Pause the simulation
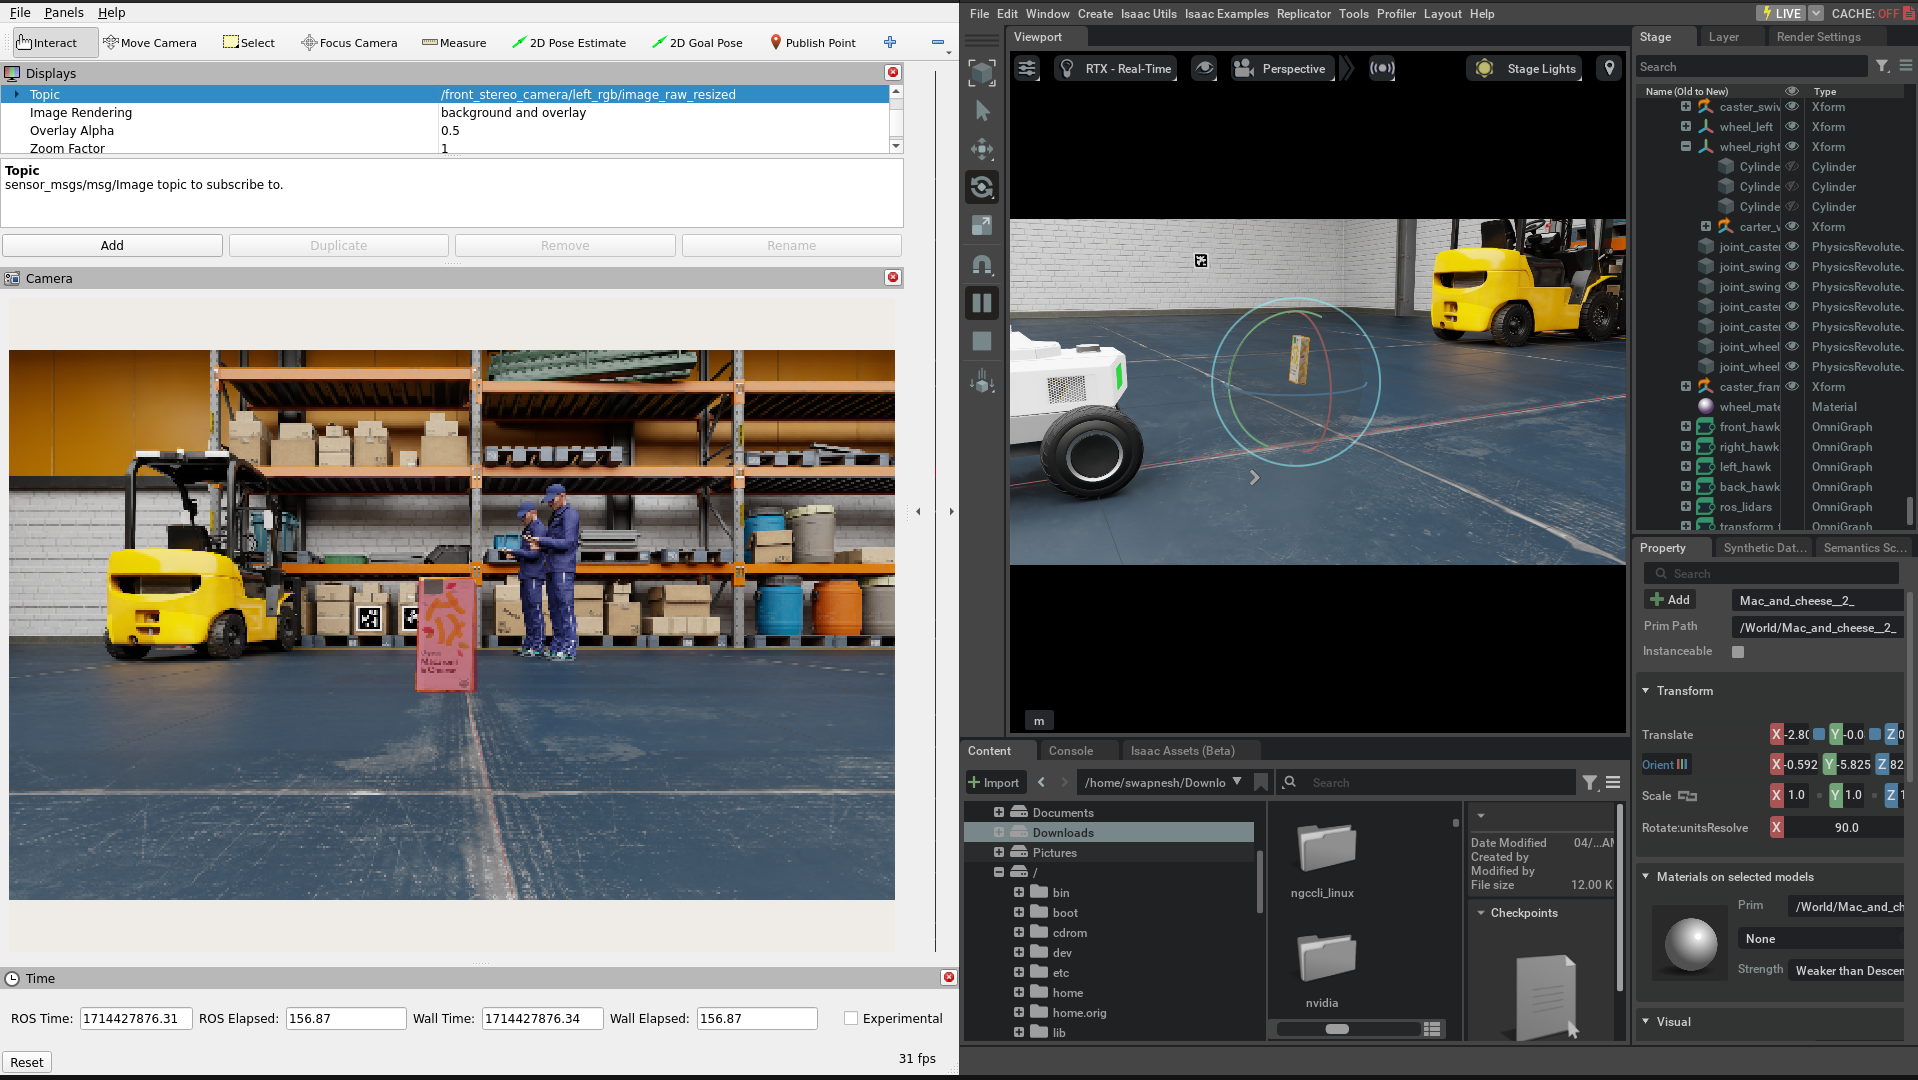The image size is (1918, 1080). [982, 303]
